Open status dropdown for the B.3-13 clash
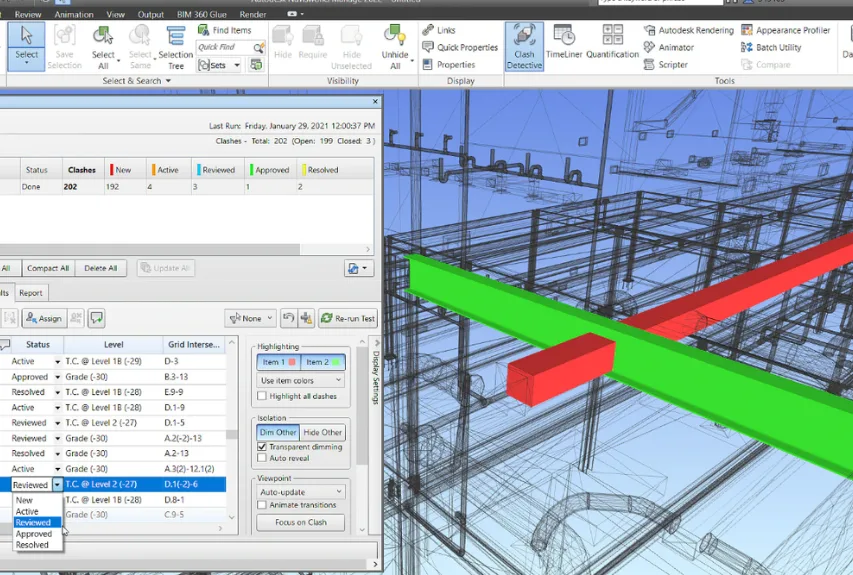This screenshot has height=575, width=853. [57, 377]
